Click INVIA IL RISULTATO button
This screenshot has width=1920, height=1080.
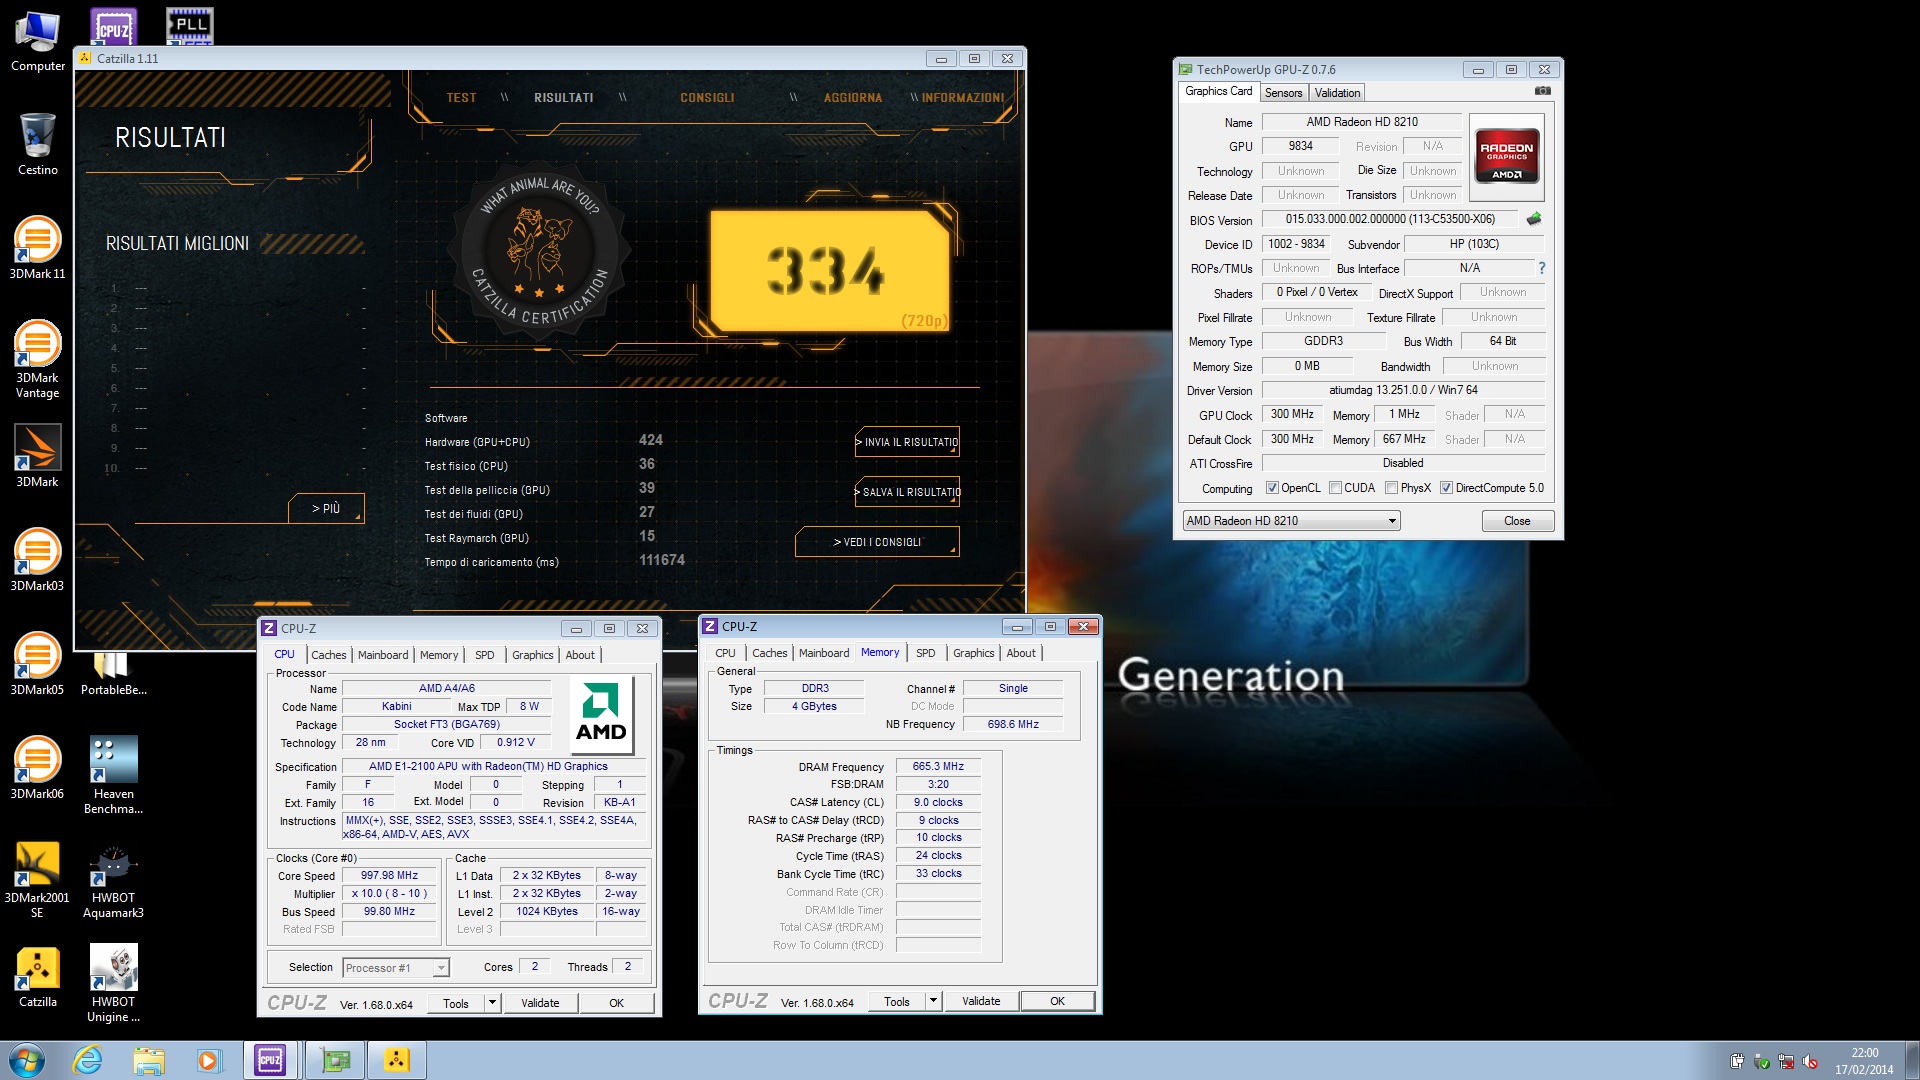tap(907, 442)
